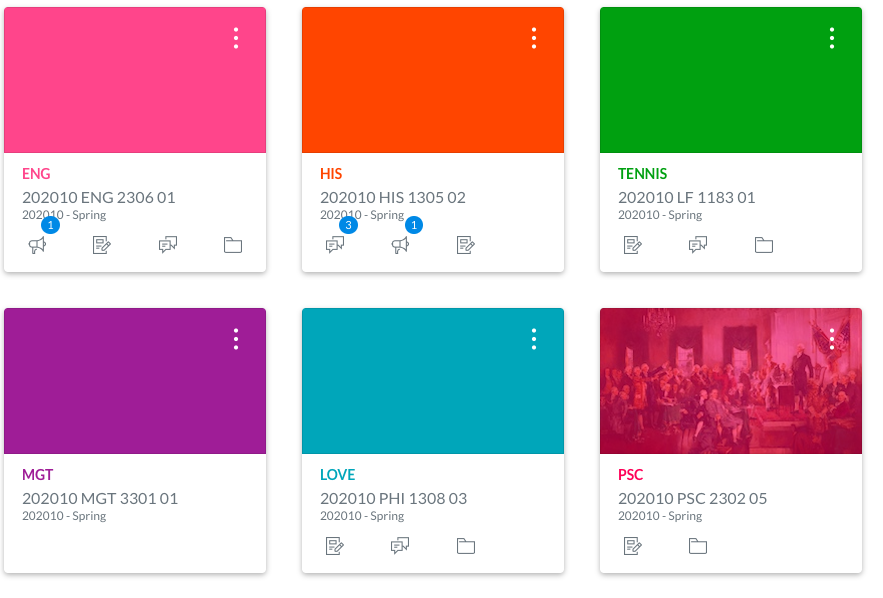Open Assignments icon on HIS course card
This screenshot has height=598, width=883.
click(466, 245)
